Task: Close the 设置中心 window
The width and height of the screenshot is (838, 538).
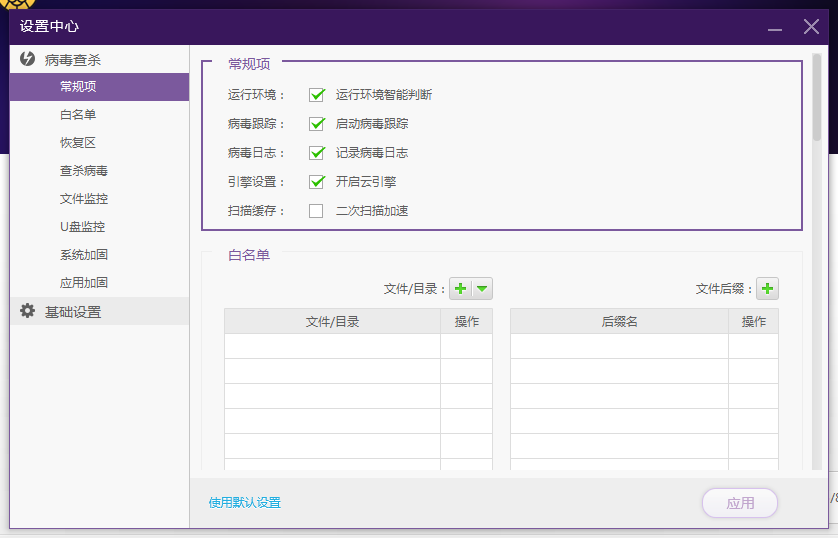Action: (811, 26)
